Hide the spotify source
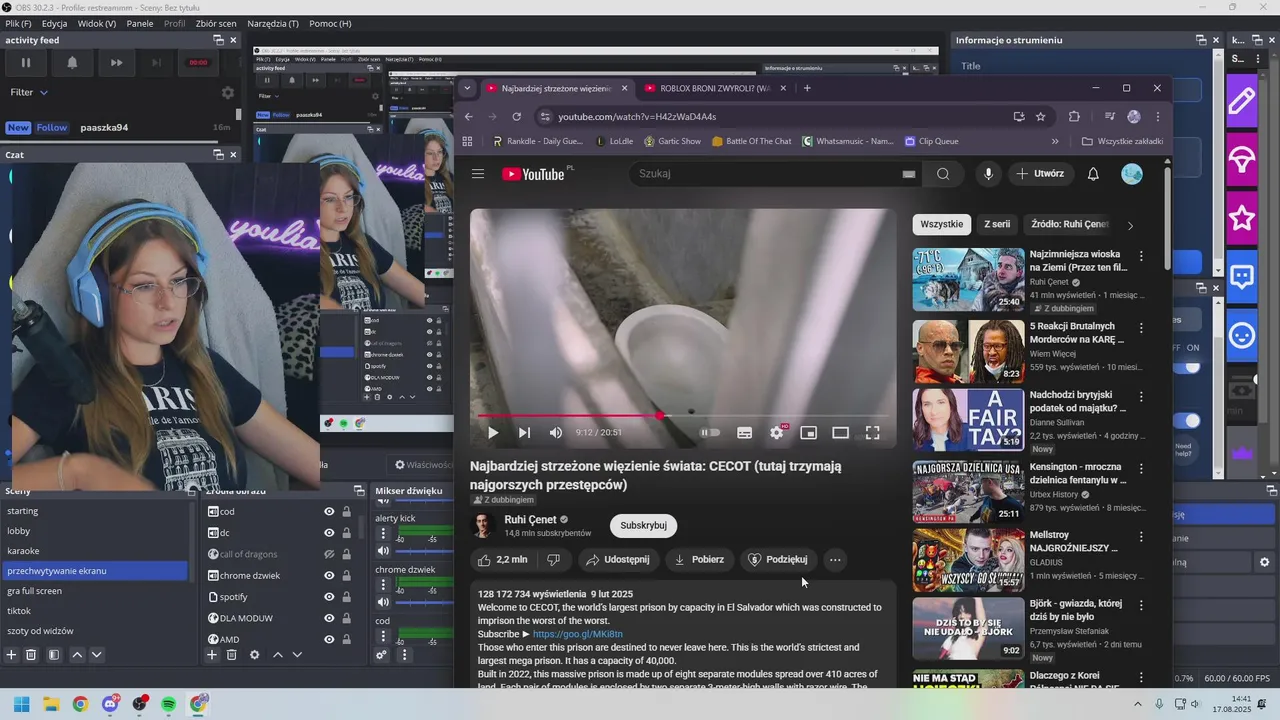 [x=329, y=597]
